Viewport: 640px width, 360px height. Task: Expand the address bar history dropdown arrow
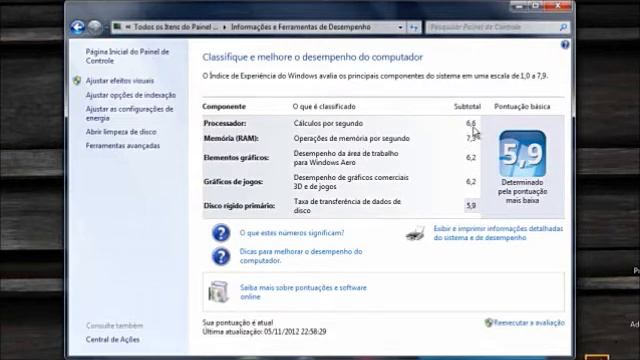click(400, 27)
